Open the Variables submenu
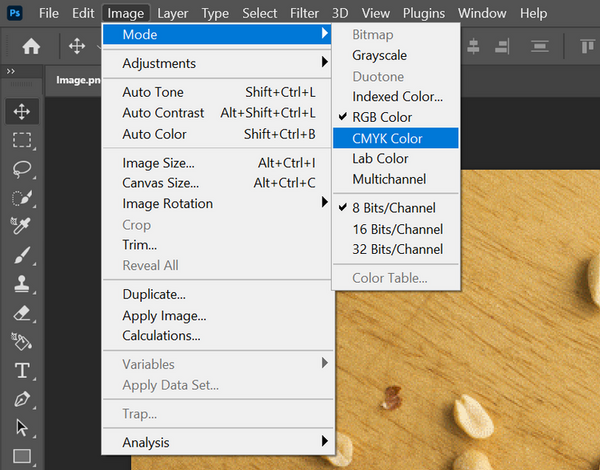The width and height of the screenshot is (600, 470). pos(217,364)
